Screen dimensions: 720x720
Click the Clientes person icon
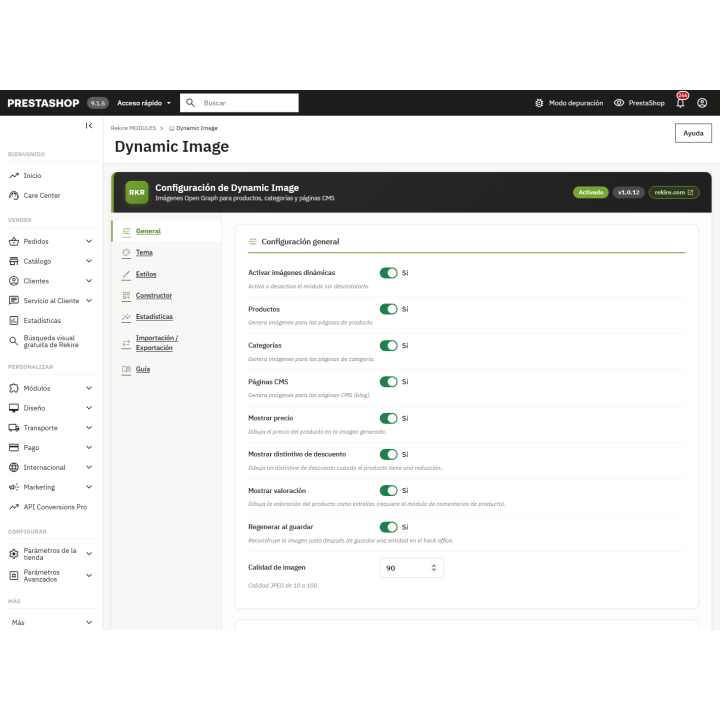(x=14, y=281)
